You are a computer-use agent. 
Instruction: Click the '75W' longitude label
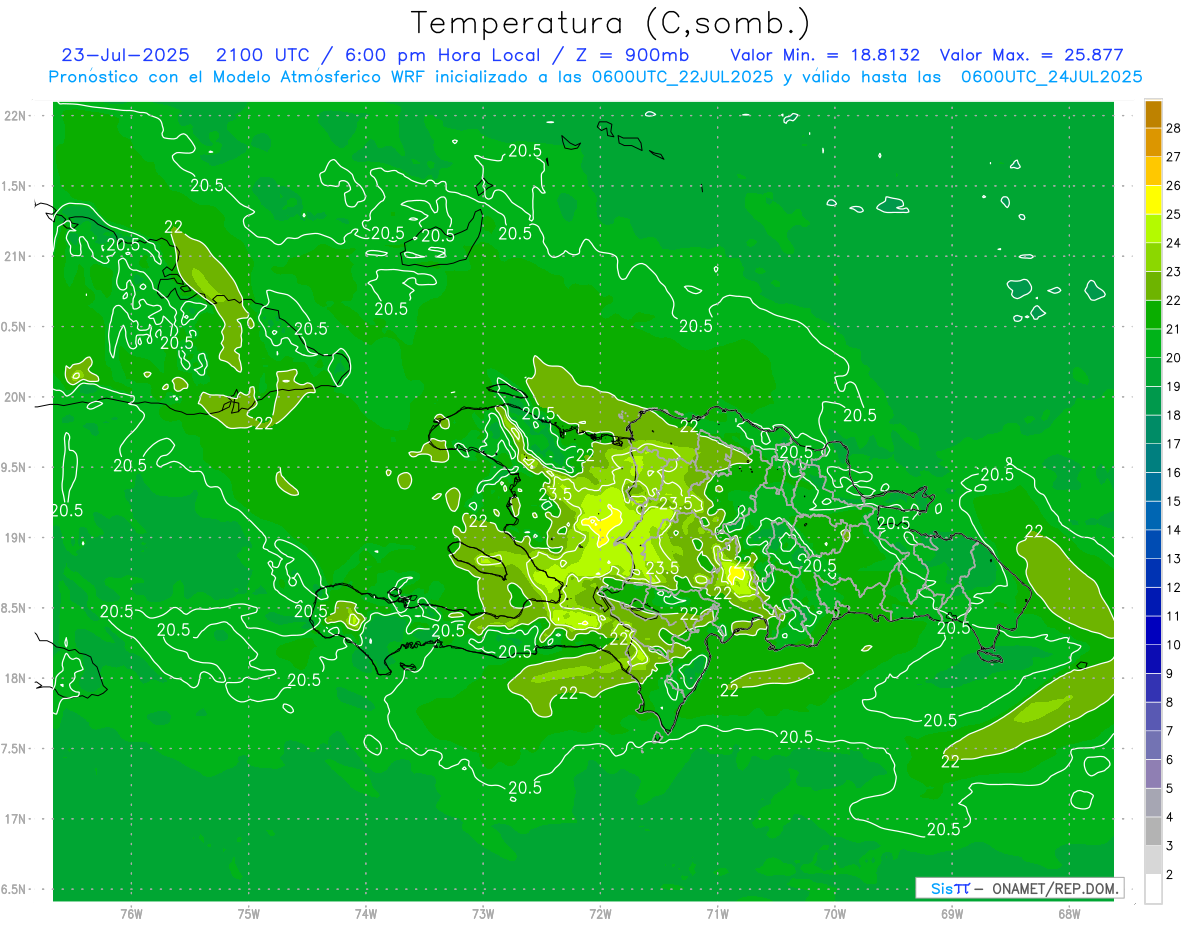(249, 913)
